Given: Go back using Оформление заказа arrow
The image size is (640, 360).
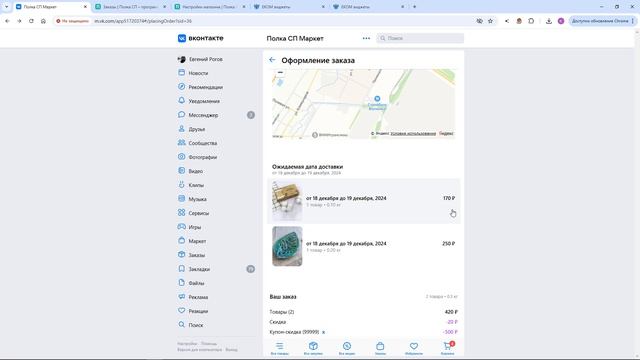Looking at the screenshot, I should click(272, 60).
